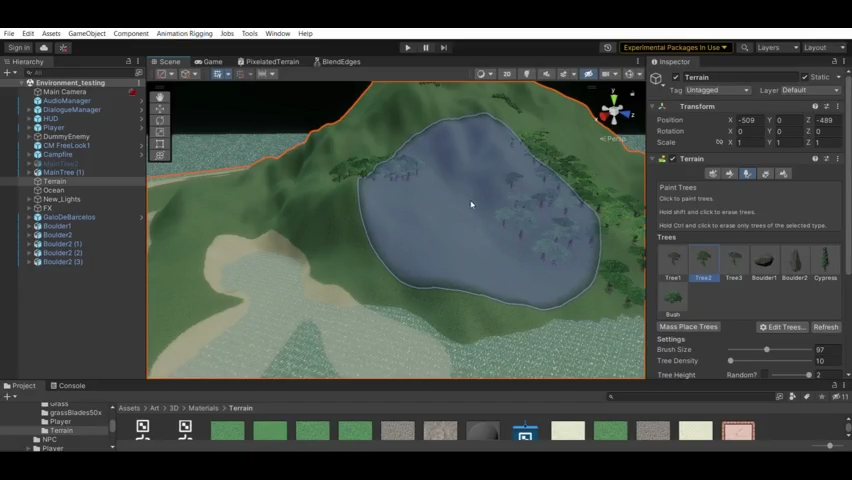The height and width of the screenshot is (480, 852).
Task: Select the Rect transform tool
Action: click(x=160, y=144)
